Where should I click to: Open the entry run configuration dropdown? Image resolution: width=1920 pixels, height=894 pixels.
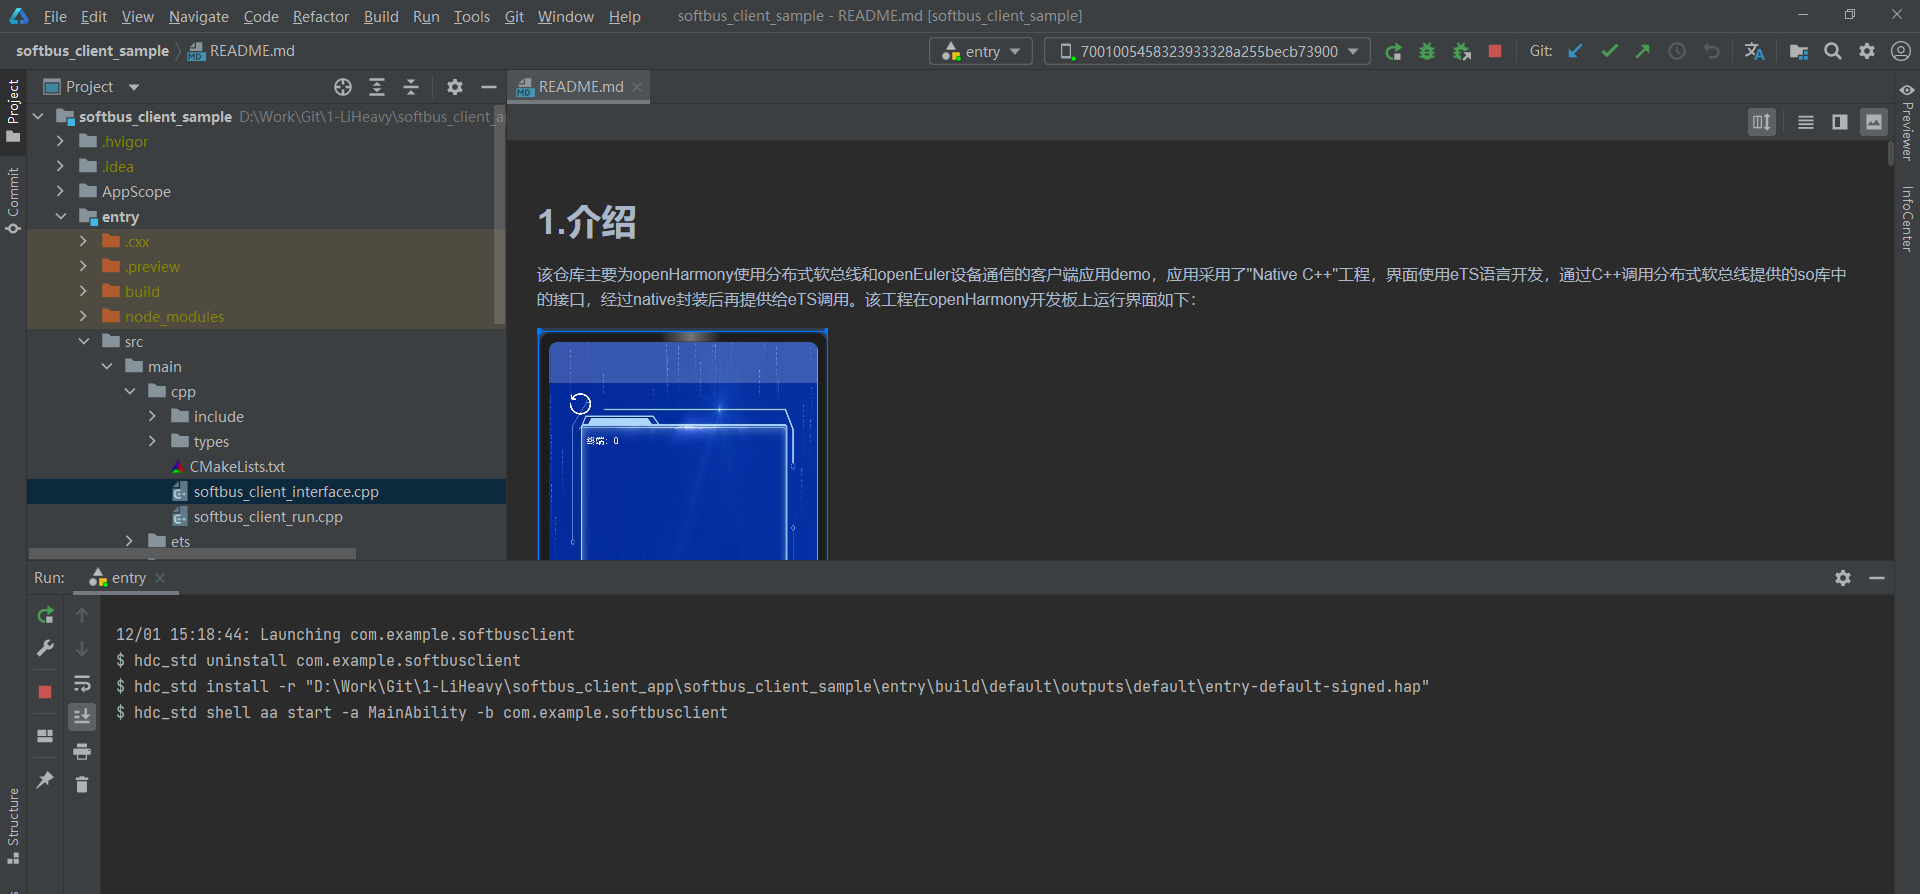coord(981,52)
